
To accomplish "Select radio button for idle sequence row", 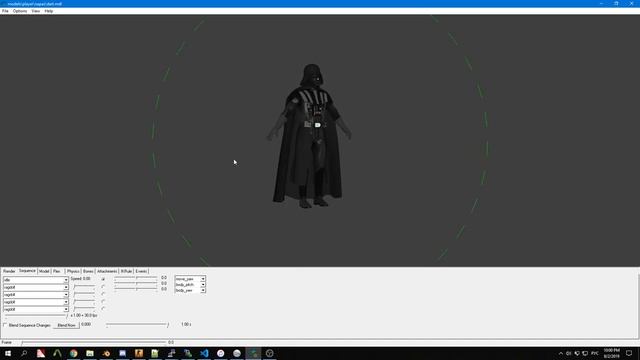I will coord(103,279).
